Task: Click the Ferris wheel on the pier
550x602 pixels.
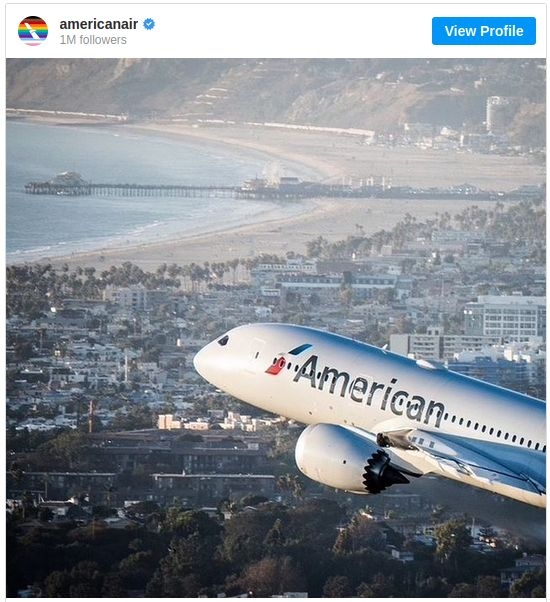Action: [273, 173]
